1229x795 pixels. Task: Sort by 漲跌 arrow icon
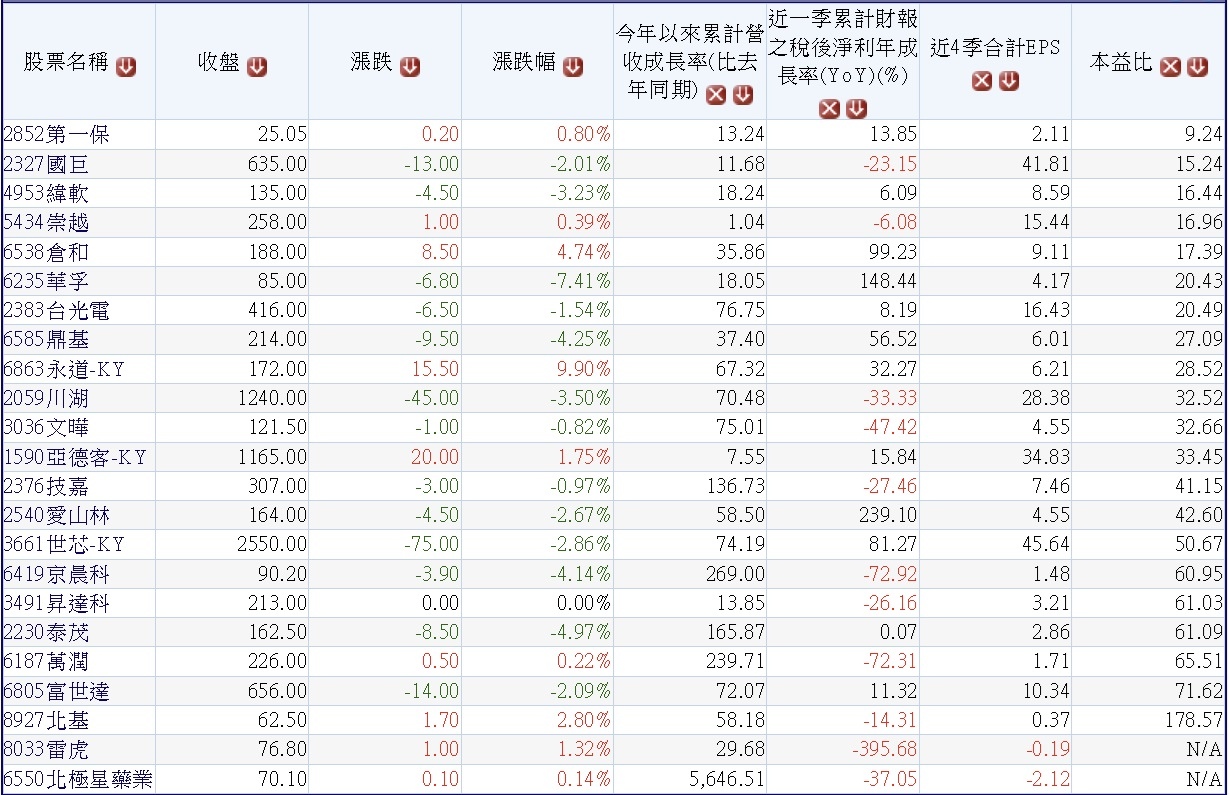[x=410, y=67]
